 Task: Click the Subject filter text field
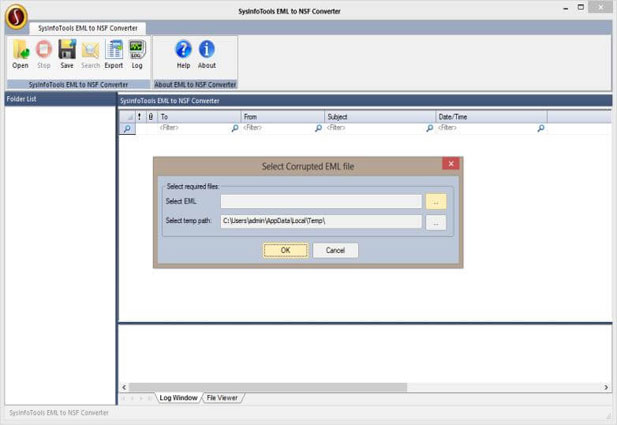pyautogui.click(x=375, y=128)
